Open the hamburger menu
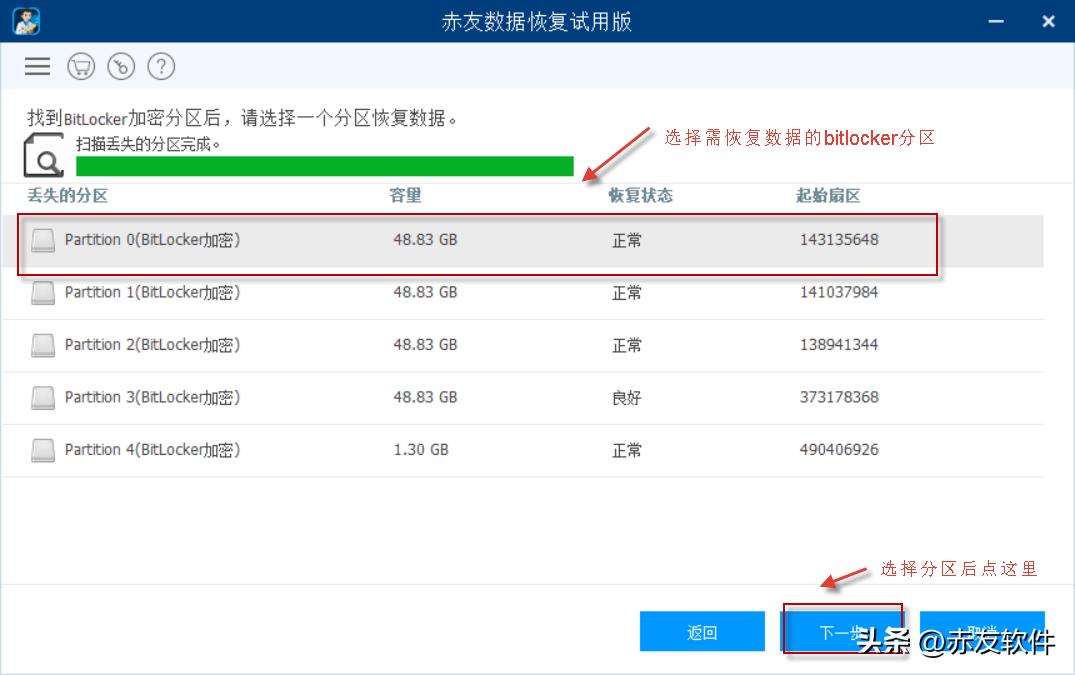 click(x=37, y=66)
